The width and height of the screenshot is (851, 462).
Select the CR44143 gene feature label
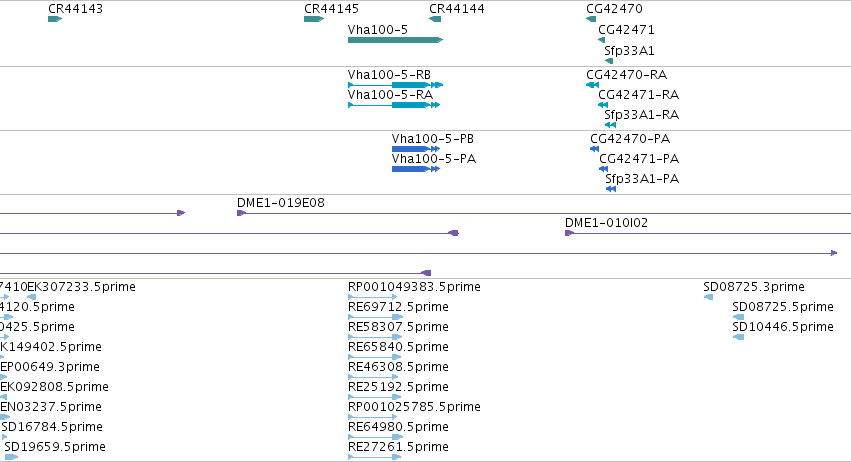tap(75, 9)
